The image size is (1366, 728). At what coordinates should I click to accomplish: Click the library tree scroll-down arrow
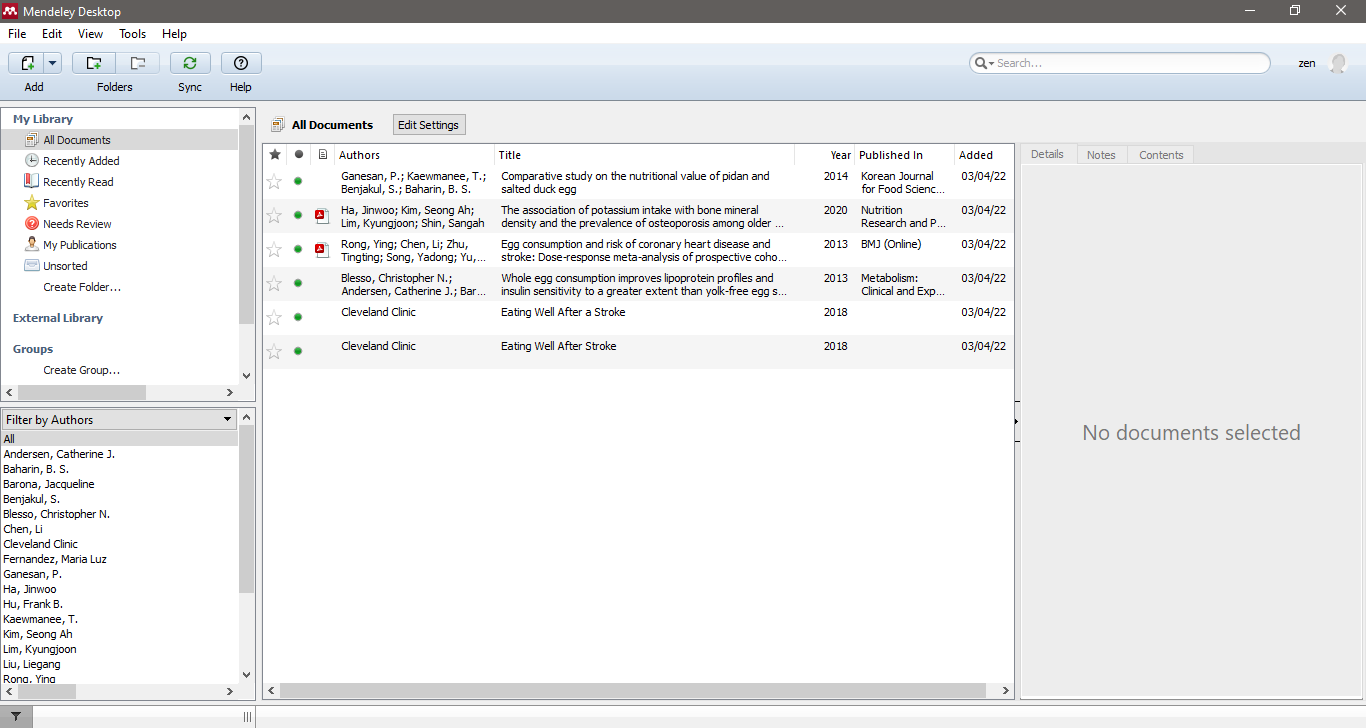pyautogui.click(x=247, y=376)
